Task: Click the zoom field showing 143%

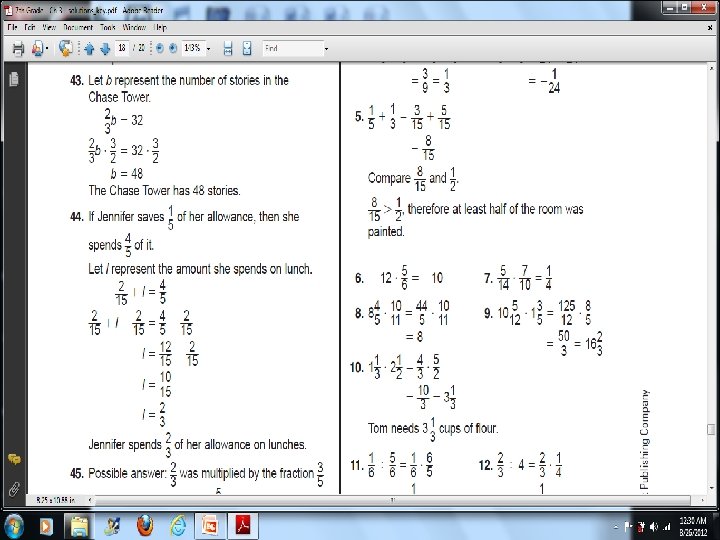Action: [x=192, y=48]
